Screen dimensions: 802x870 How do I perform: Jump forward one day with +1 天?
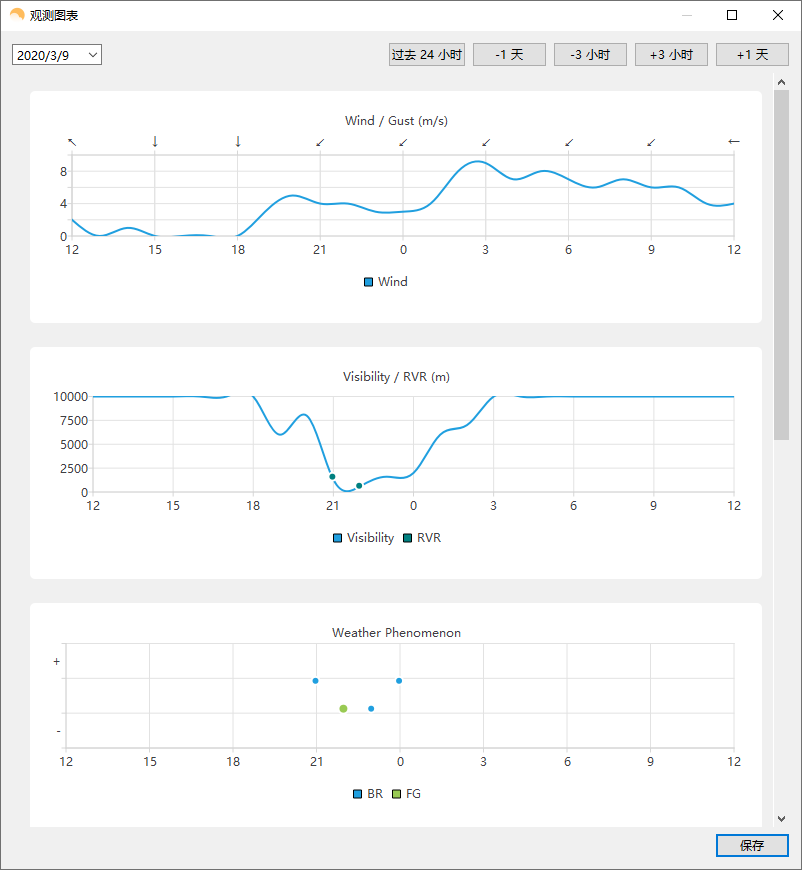(753, 54)
